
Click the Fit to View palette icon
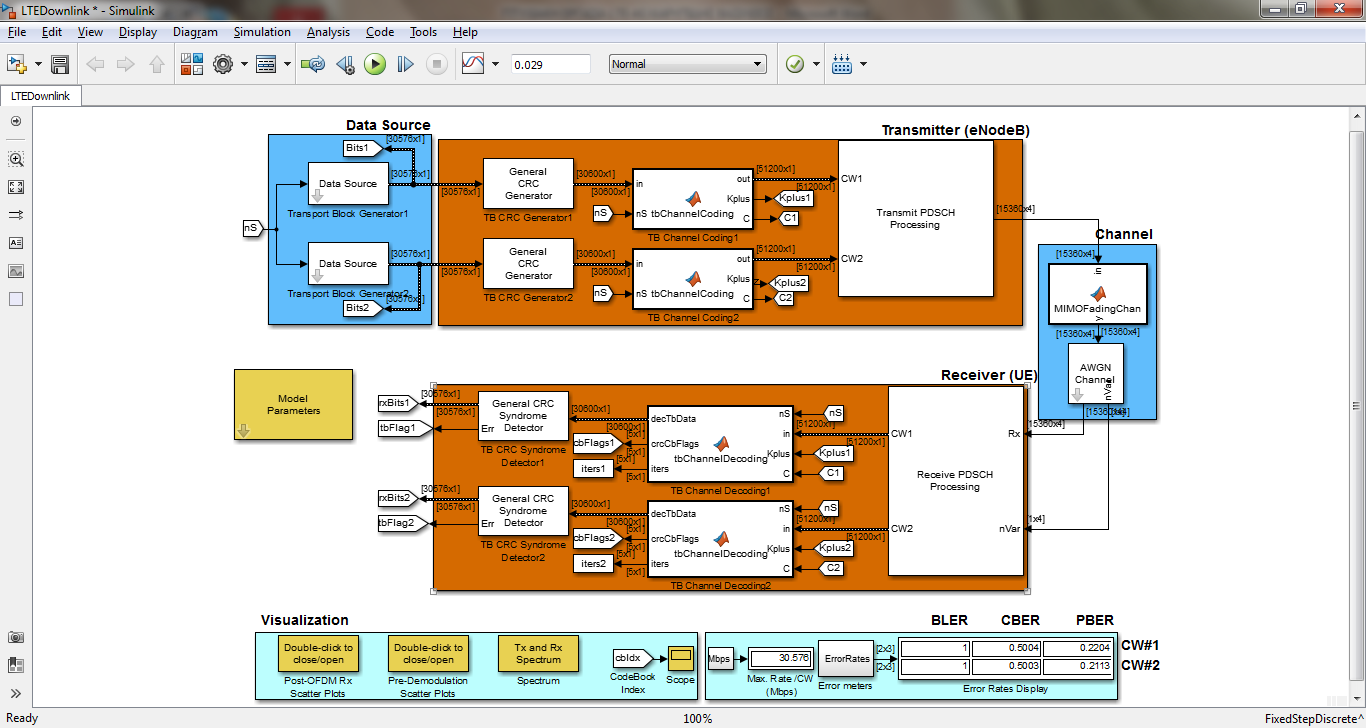tap(16, 187)
